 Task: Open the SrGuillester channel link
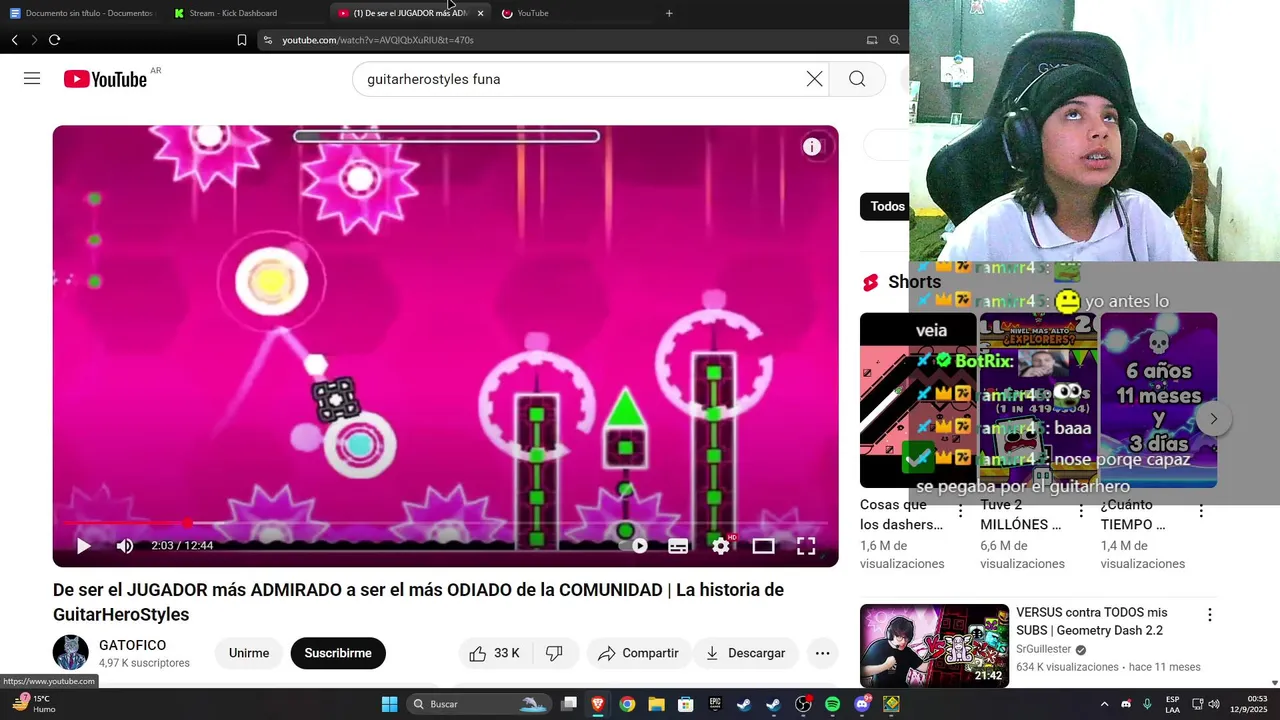pyautogui.click(x=1044, y=649)
